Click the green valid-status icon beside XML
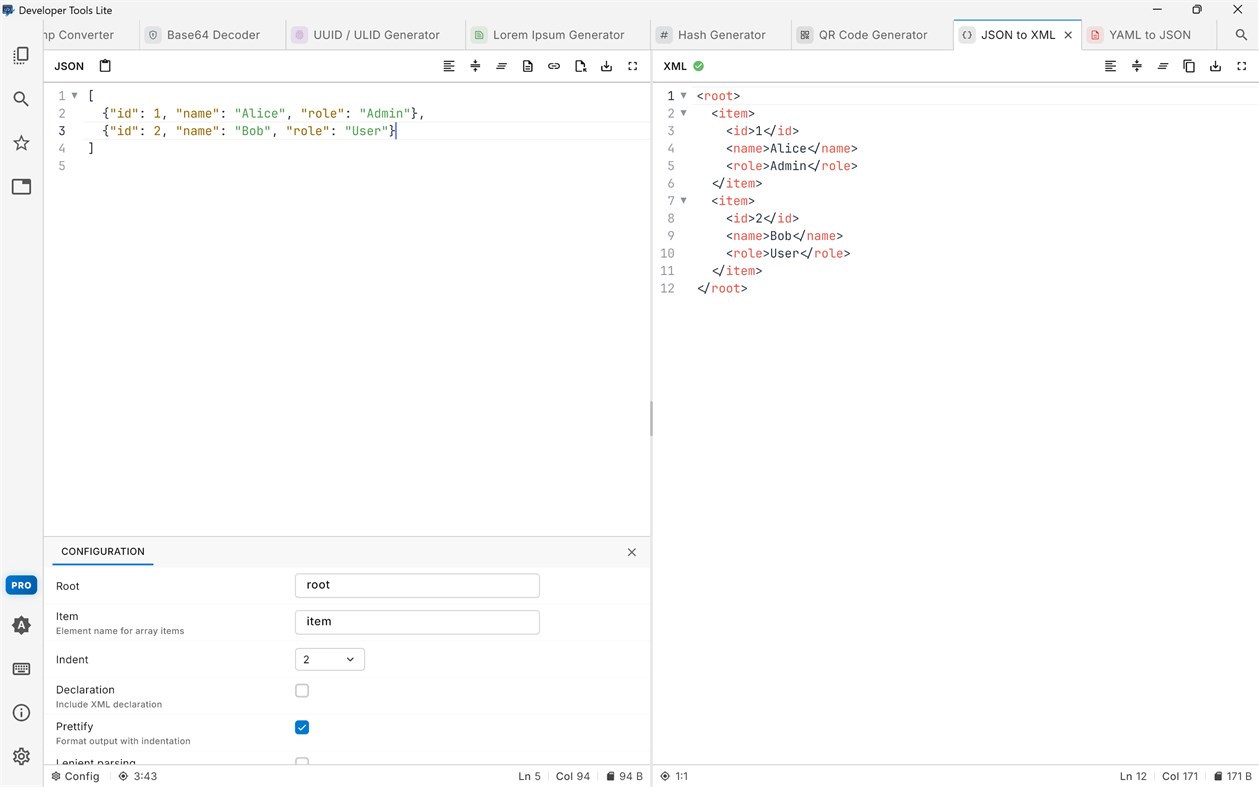This screenshot has height=787, width=1259. pyautogui.click(x=698, y=66)
